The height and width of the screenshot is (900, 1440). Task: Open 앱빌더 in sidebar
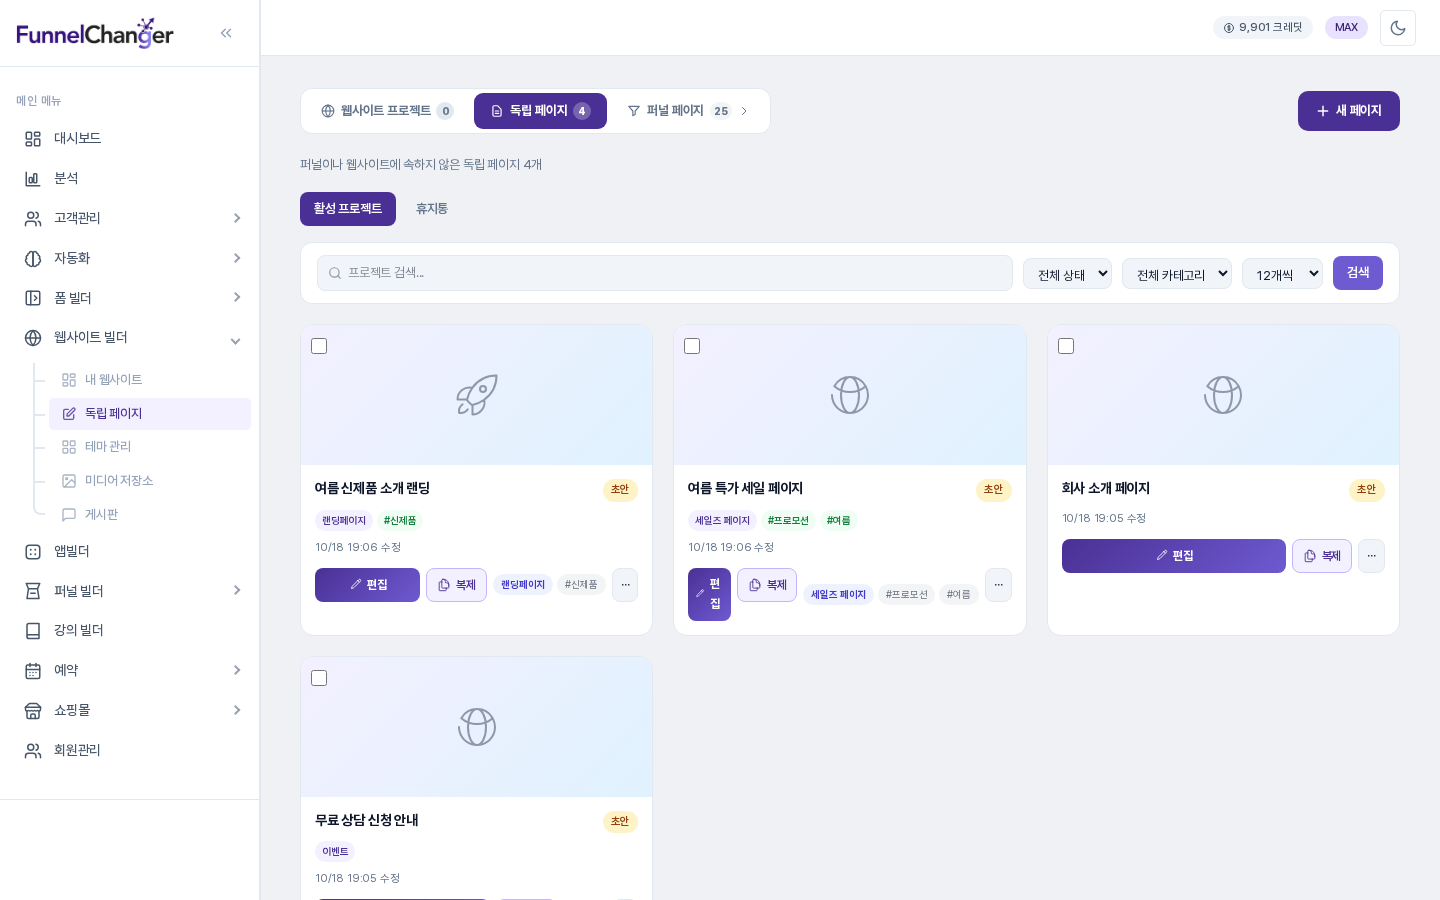point(130,551)
